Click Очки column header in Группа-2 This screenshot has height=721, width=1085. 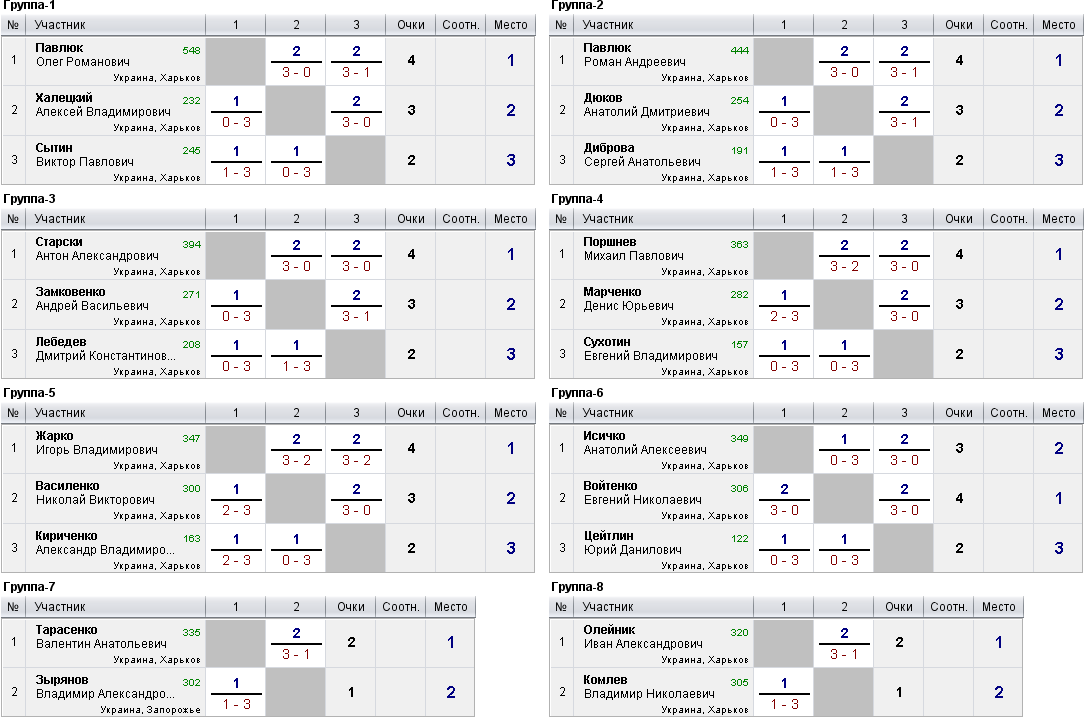coord(958,25)
